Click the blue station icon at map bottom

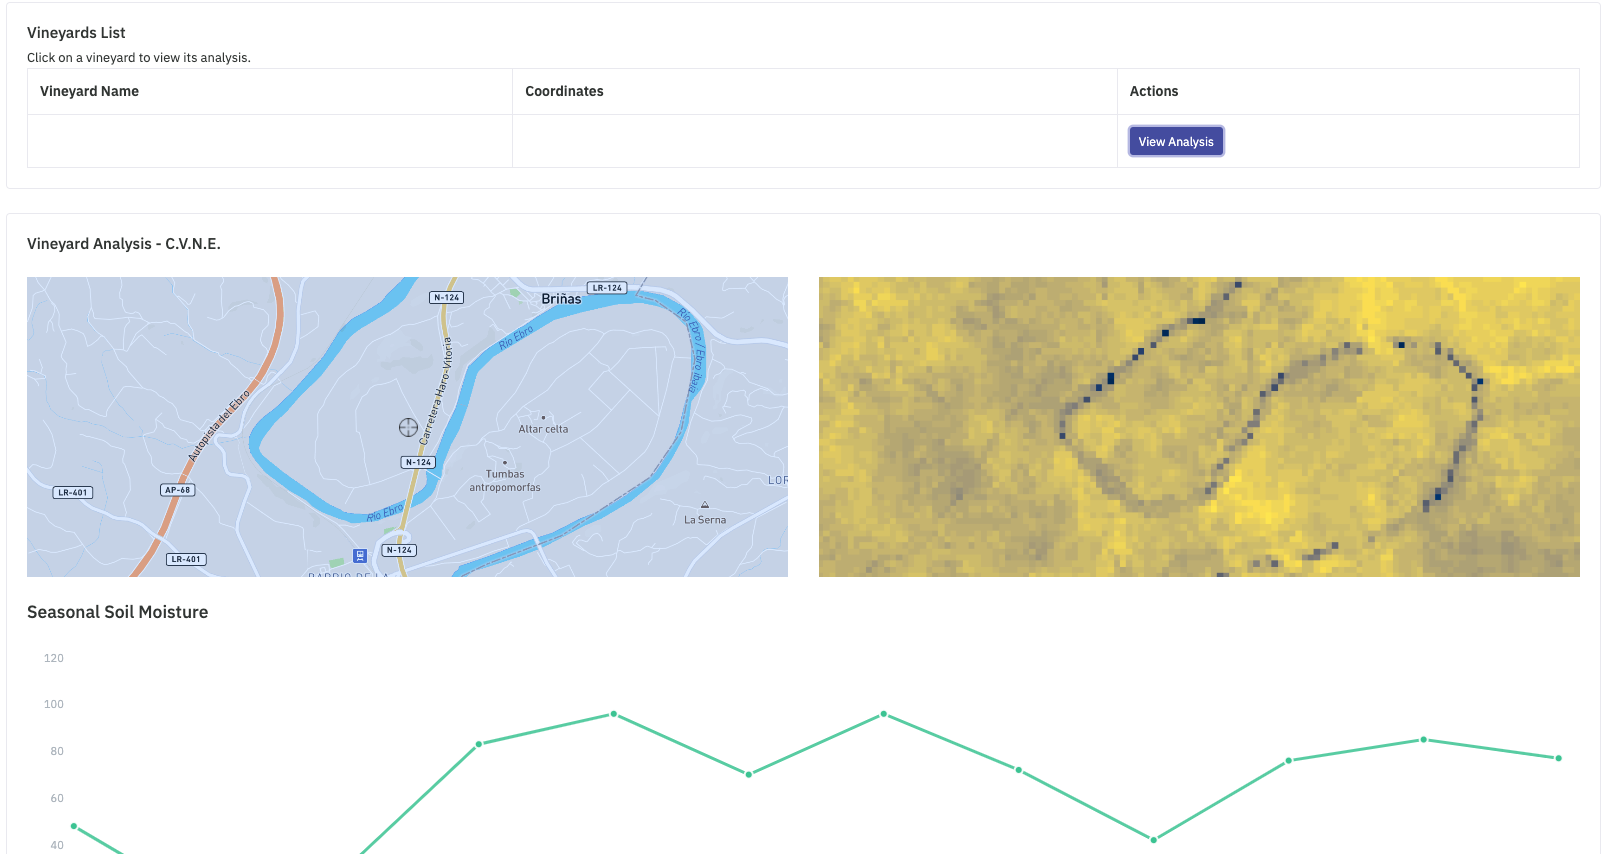(x=360, y=555)
